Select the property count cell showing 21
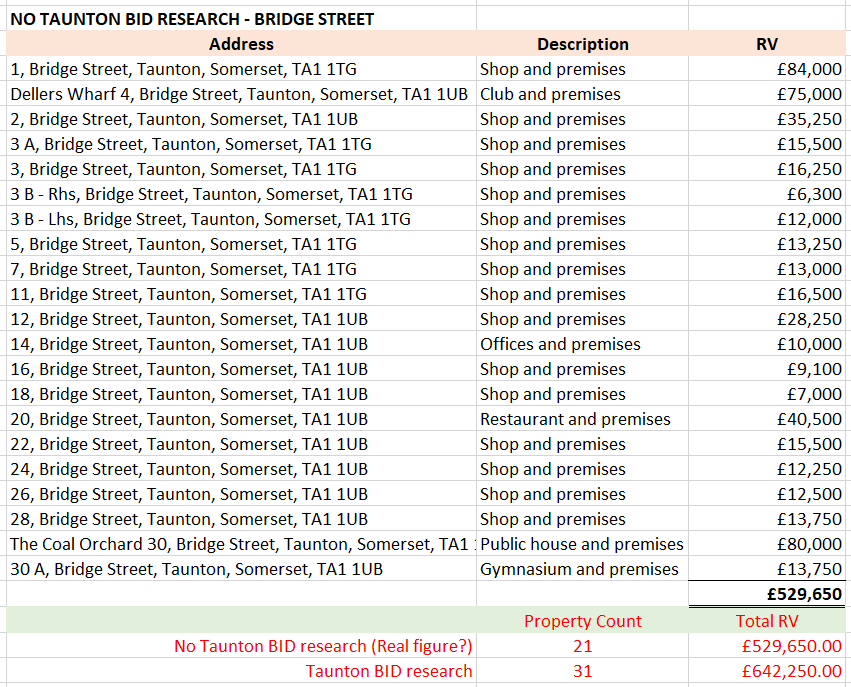The height and width of the screenshot is (687, 851). (x=582, y=645)
